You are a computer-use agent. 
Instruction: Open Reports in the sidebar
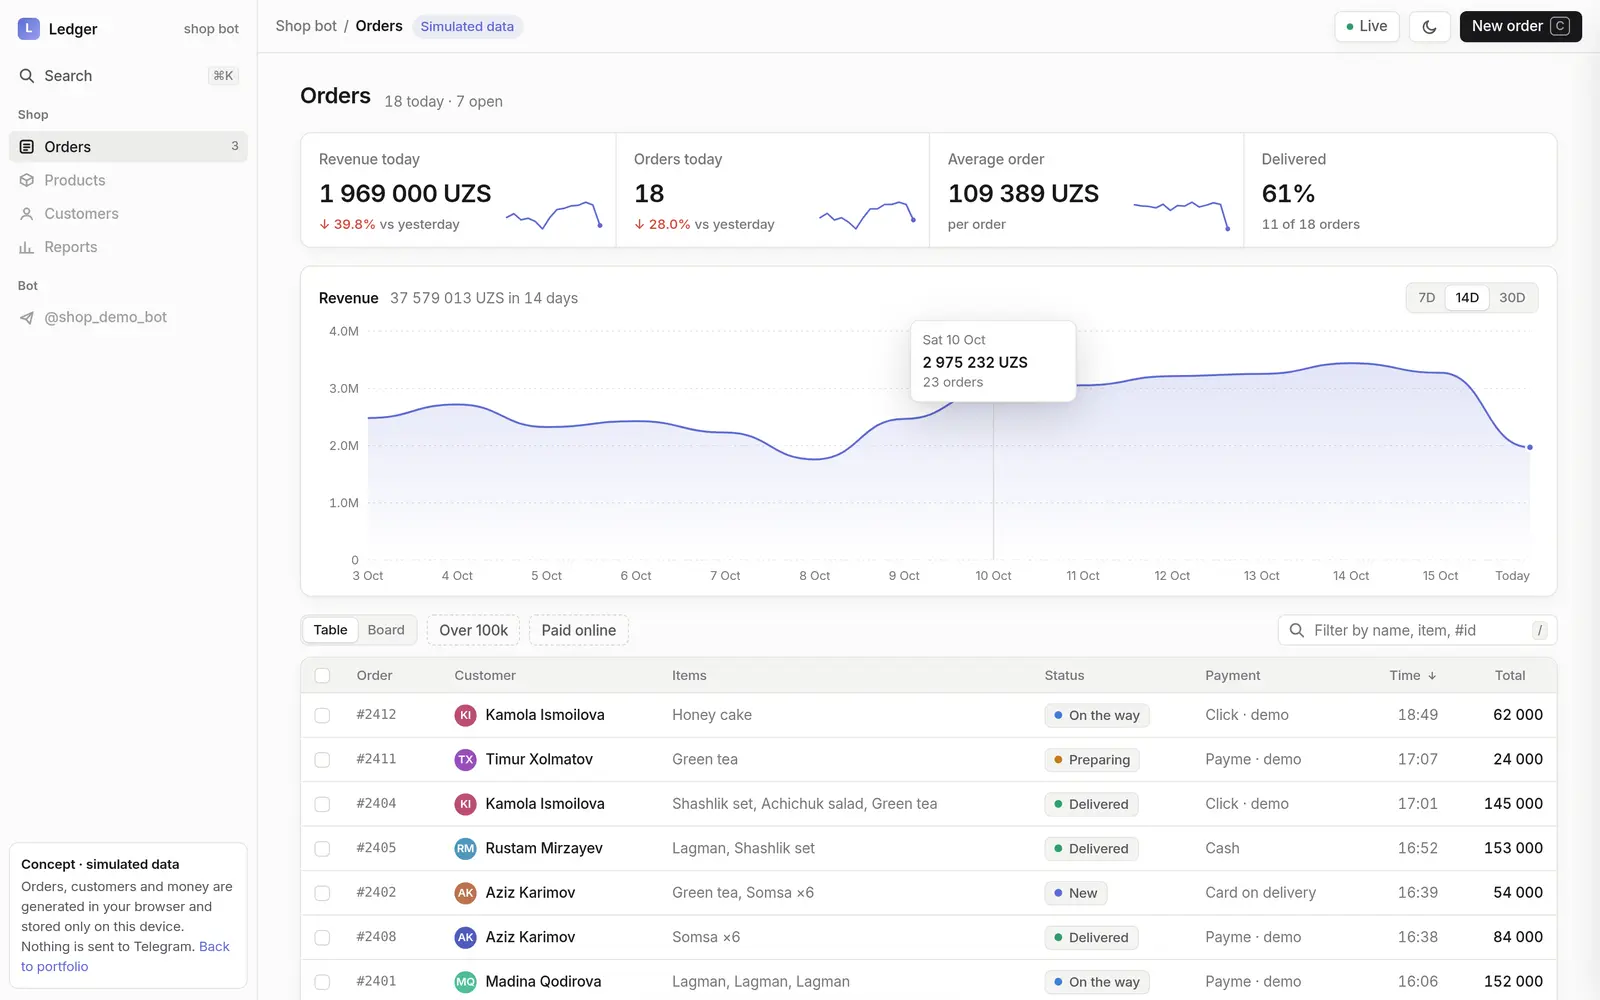click(x=128, y=247)
